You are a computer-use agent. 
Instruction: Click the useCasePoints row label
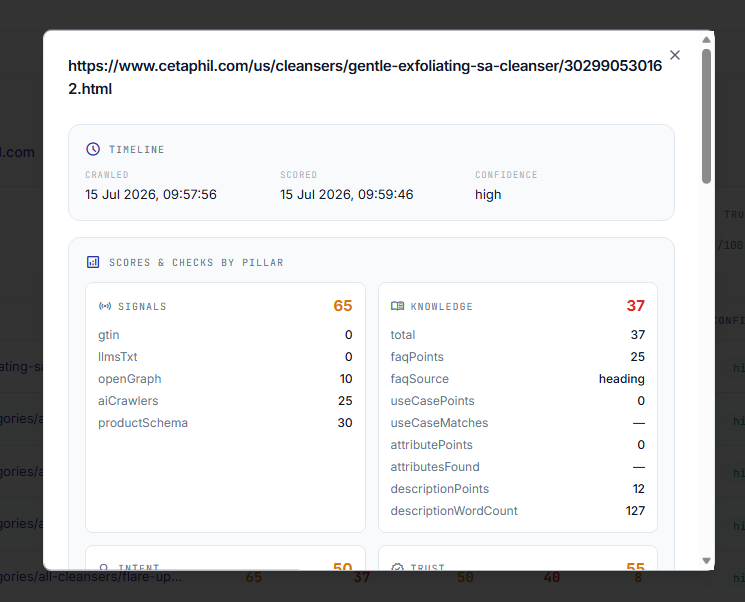(432, 401)
